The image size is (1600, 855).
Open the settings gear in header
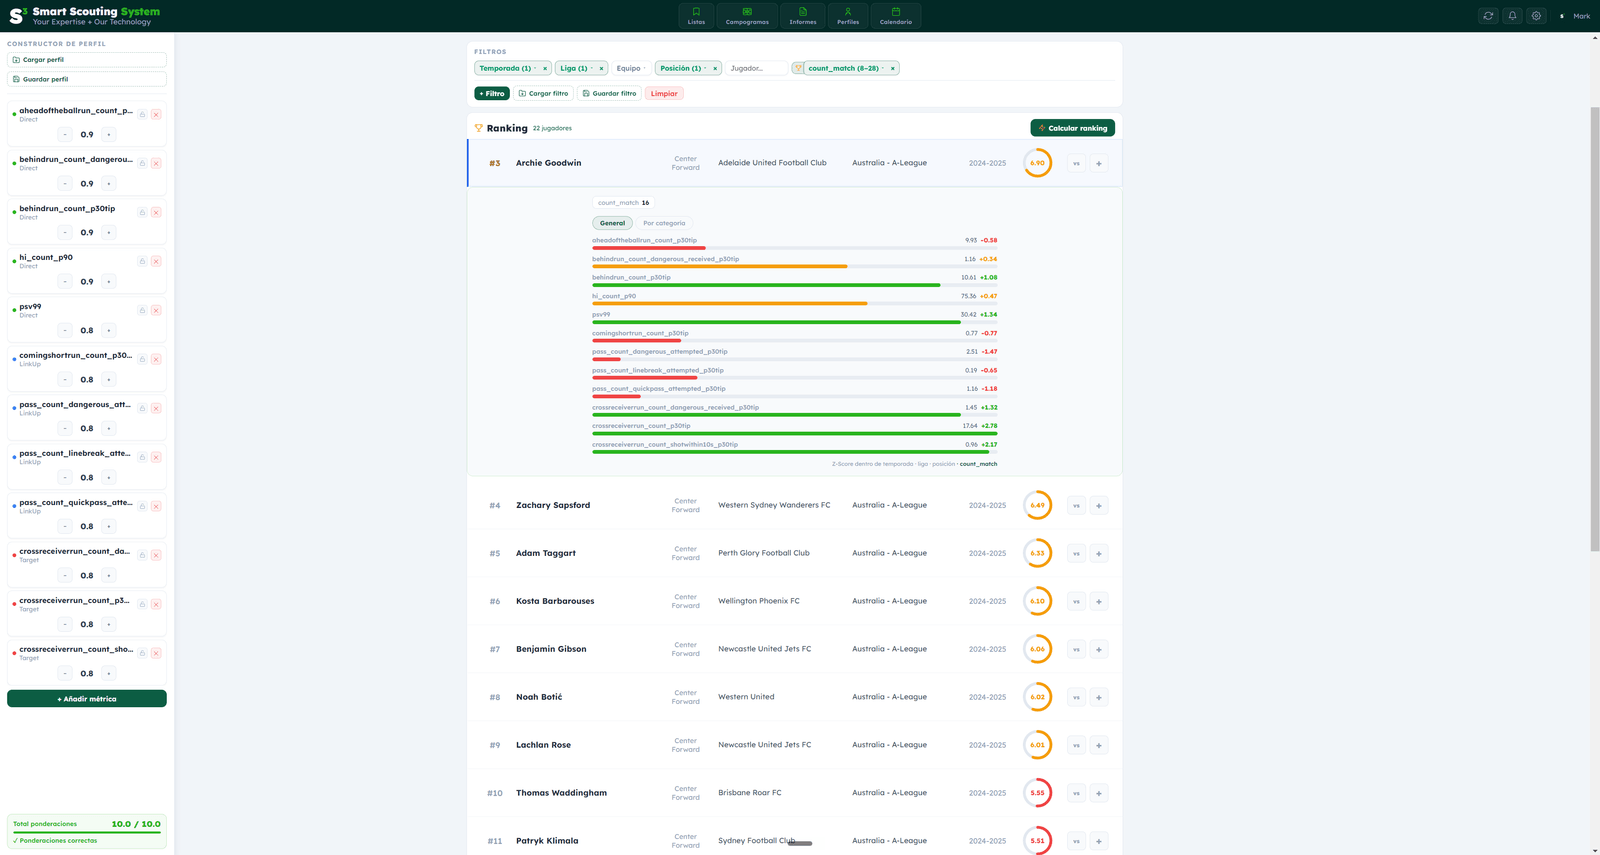pyautogui.click(x=1536, y=16)
